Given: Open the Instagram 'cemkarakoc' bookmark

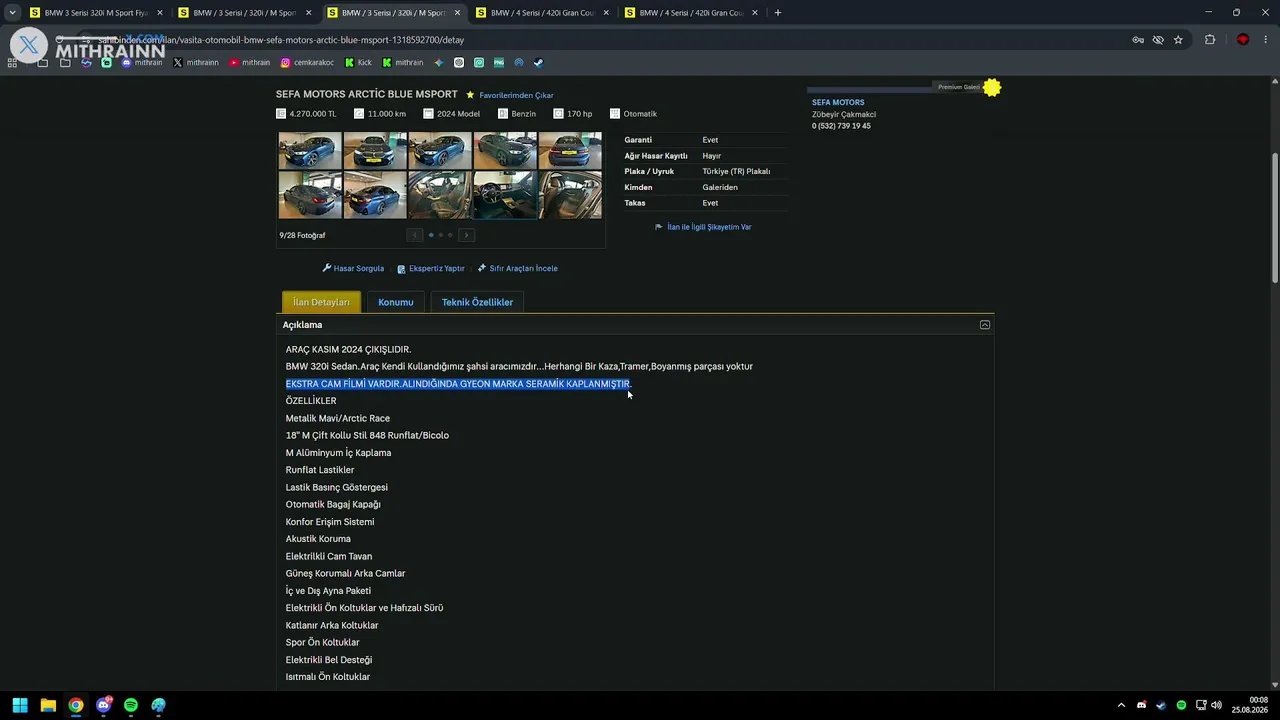Looking at the screenshot, I should pos(307,62).
